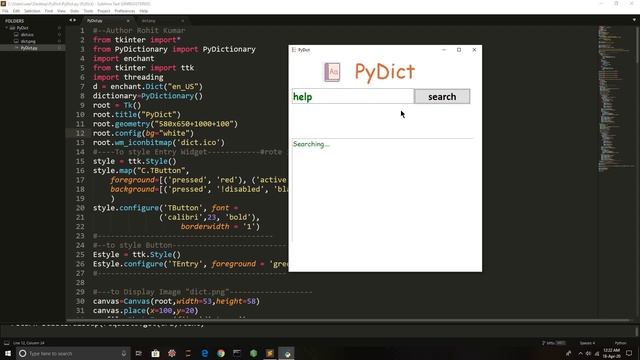
Task: Open Google Chrome from the taskbar
Action: click(x=221, y=353)
